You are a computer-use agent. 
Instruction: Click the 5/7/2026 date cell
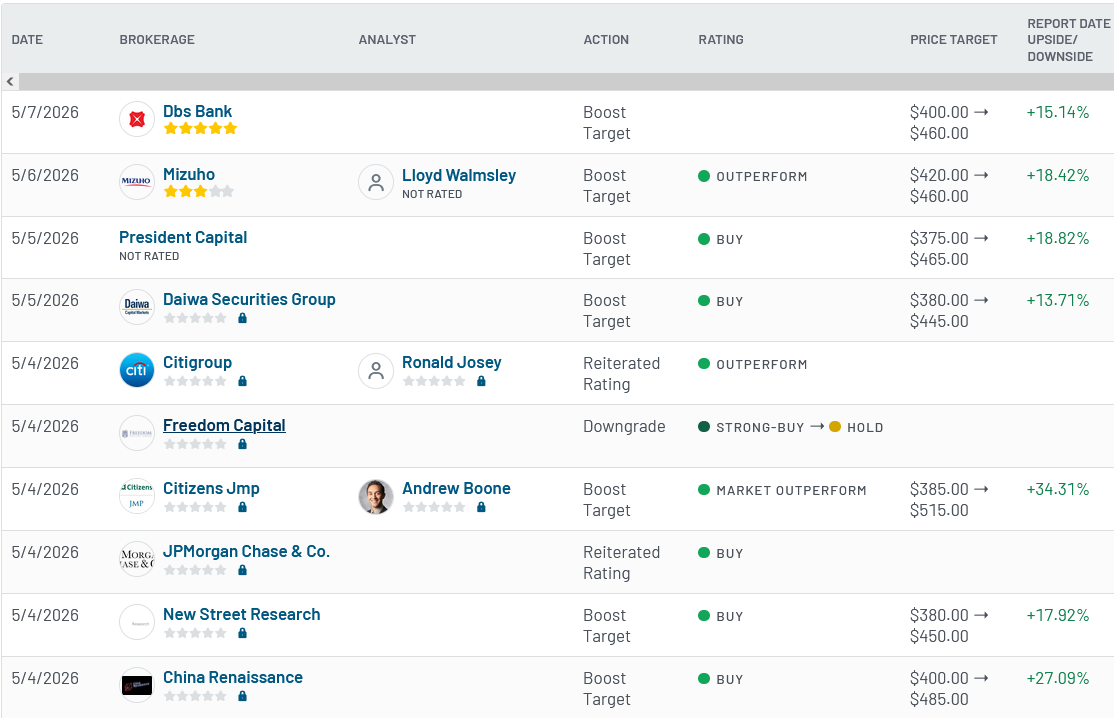click(45, 112)
